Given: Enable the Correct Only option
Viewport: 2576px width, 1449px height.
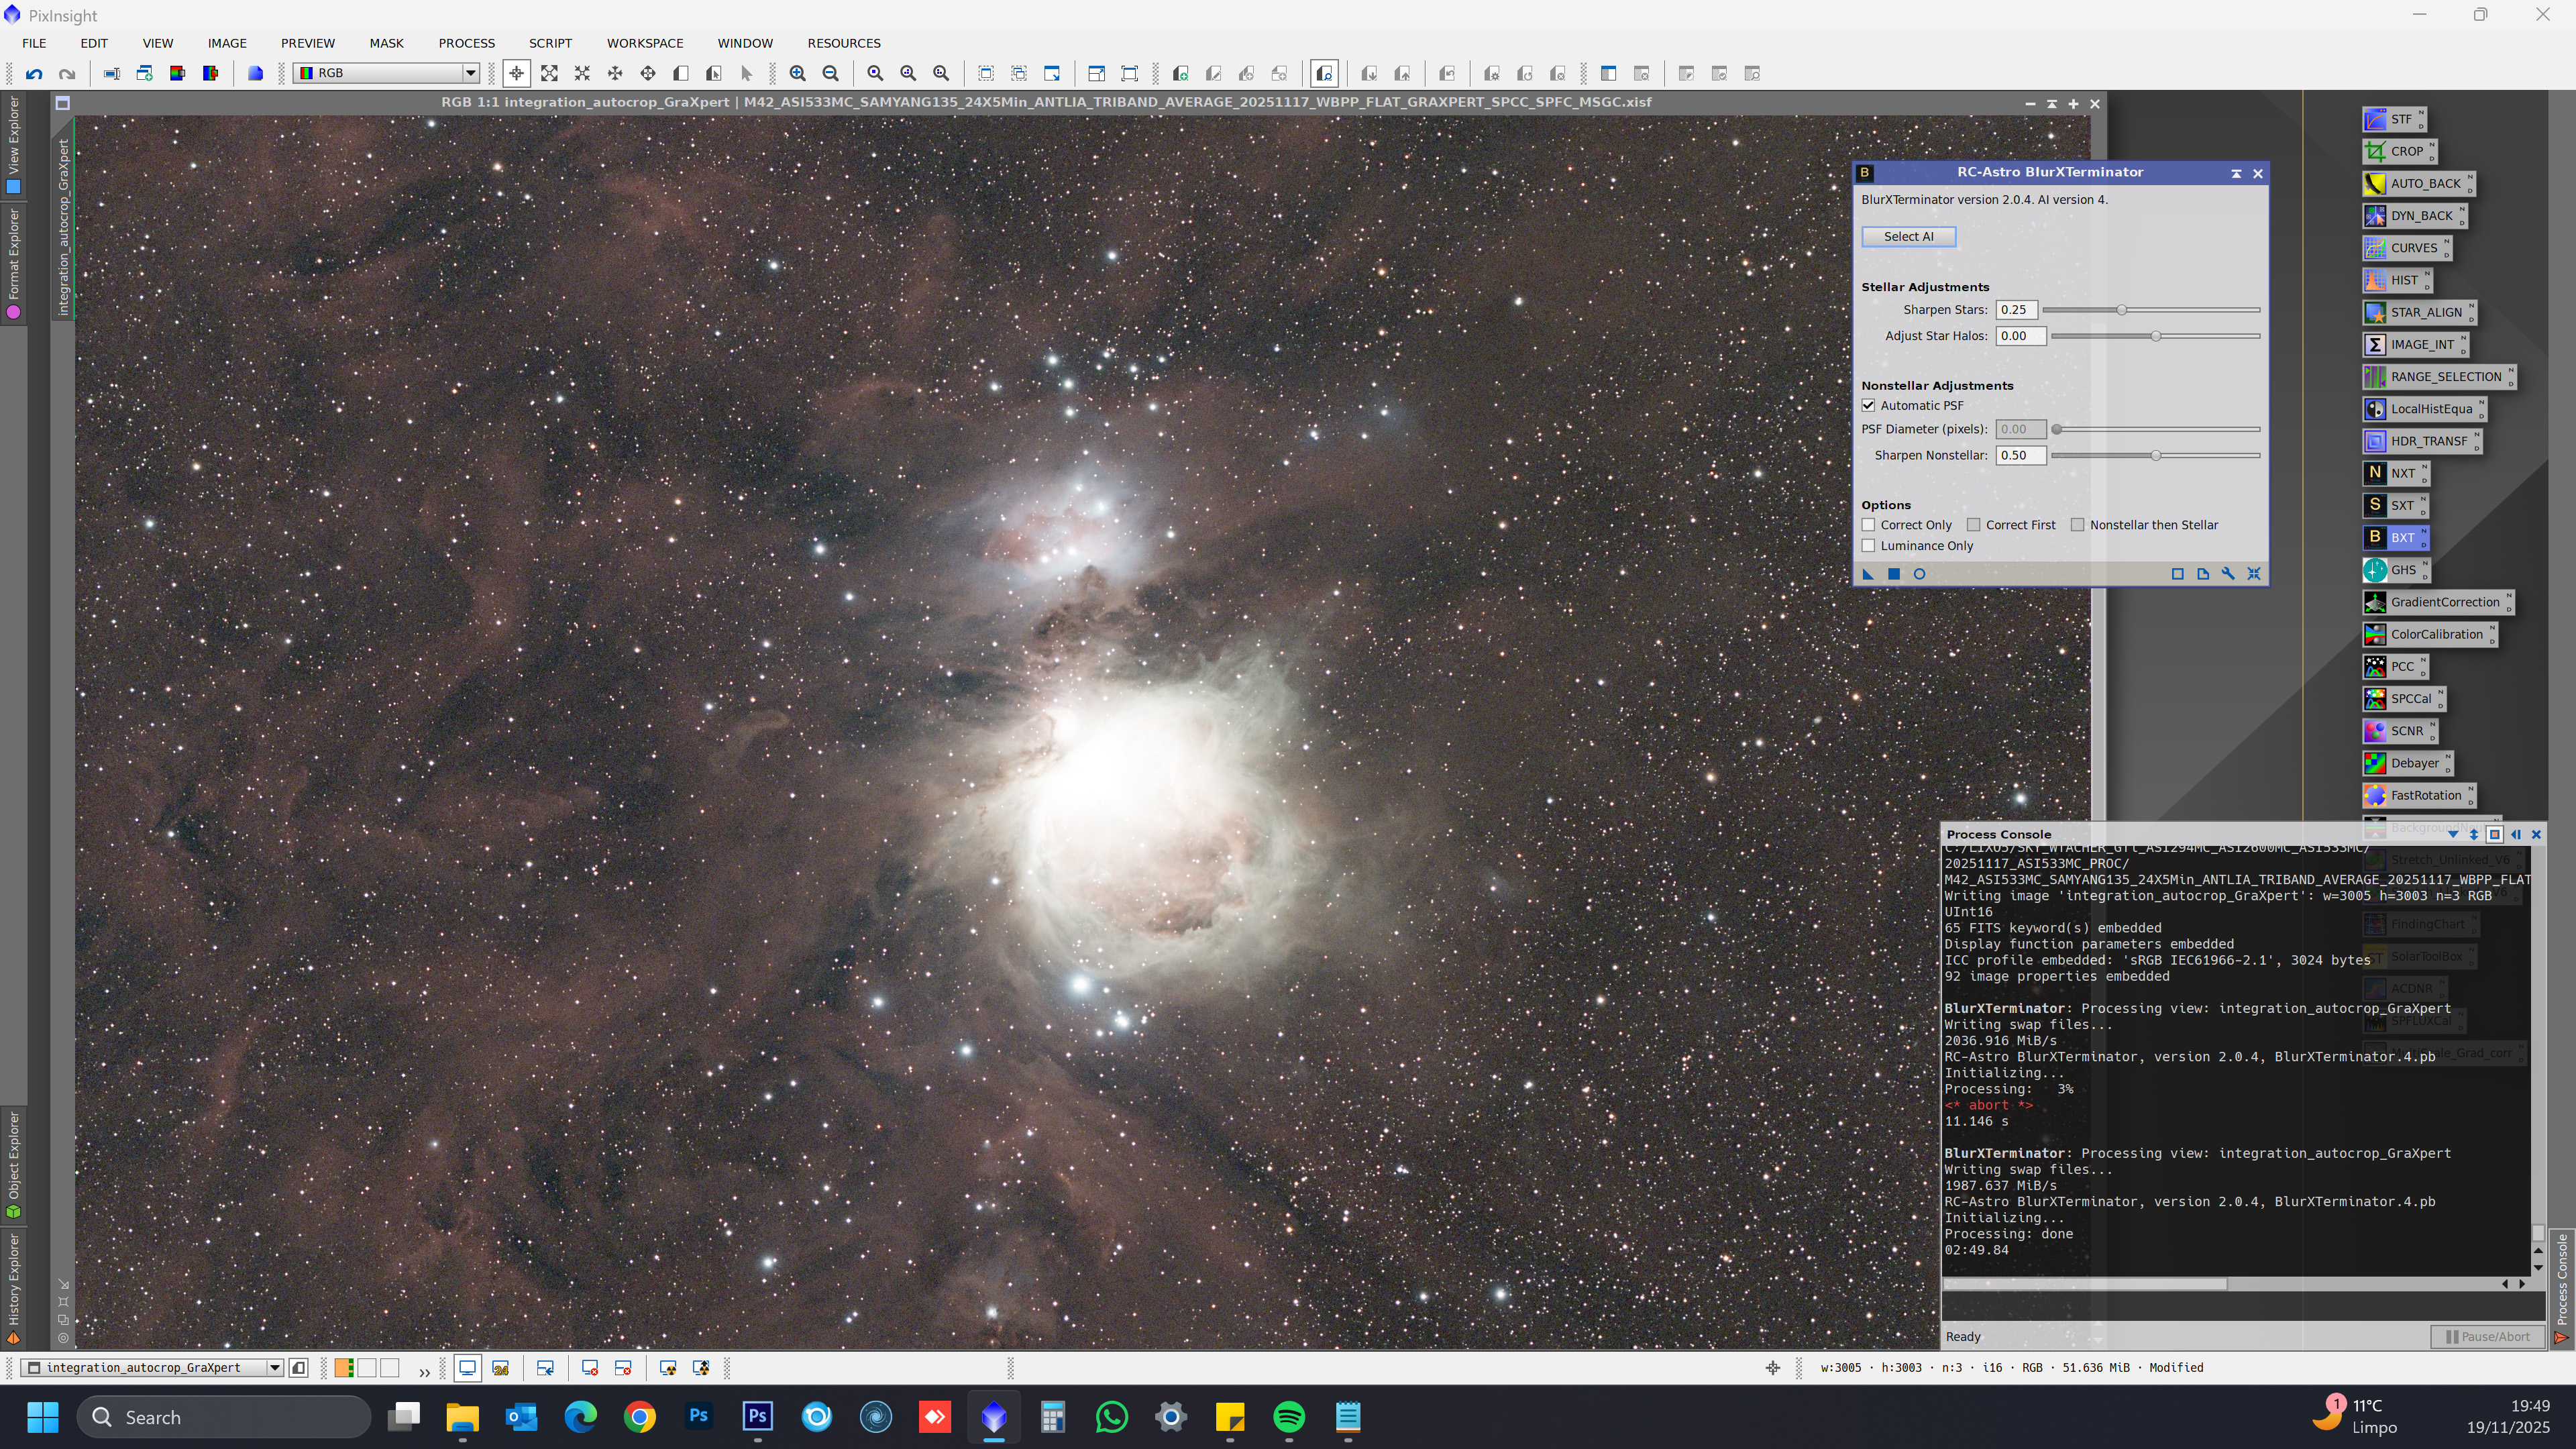Looking at the screenshot, I should pyautogui.click(x=1868, y=525).
